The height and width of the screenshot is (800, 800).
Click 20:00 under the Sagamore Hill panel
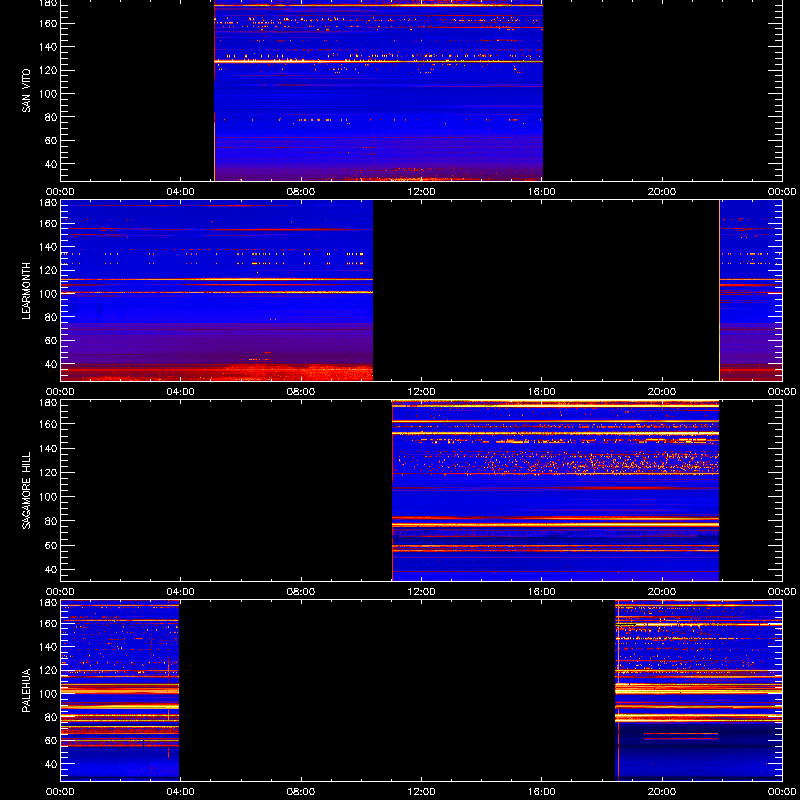point(662,592)
